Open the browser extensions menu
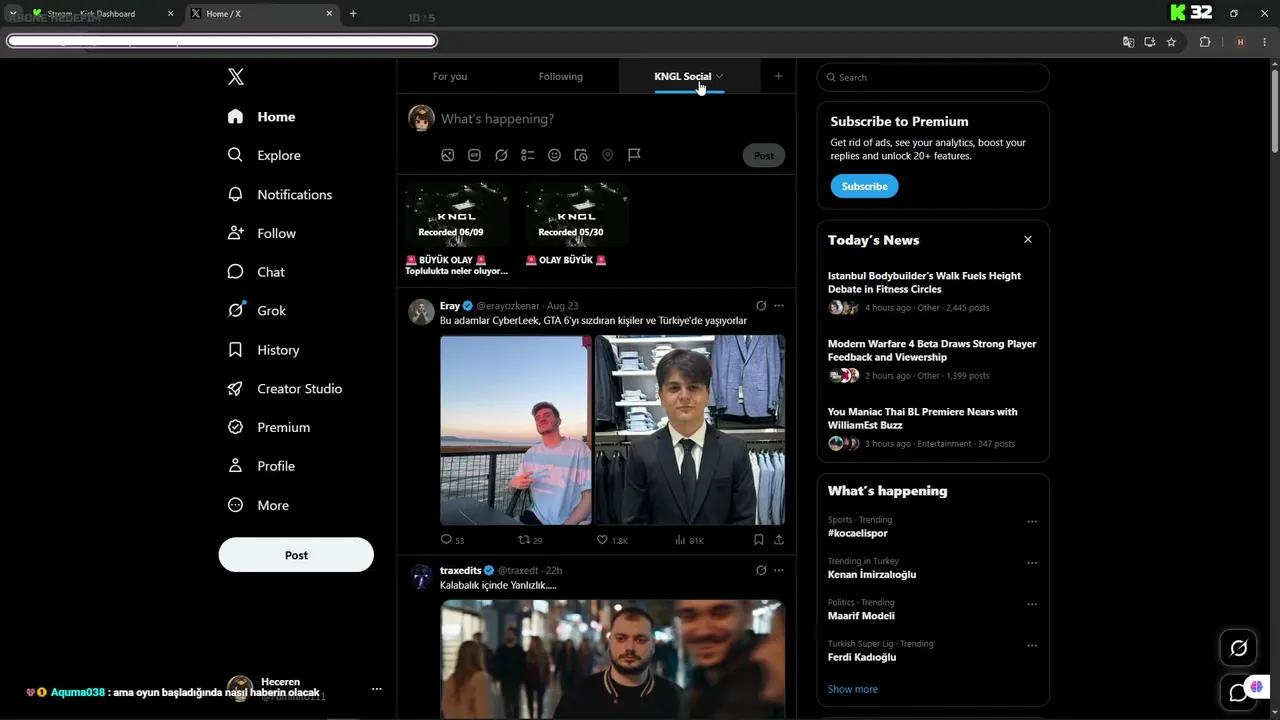 [x=1204, y=42]
